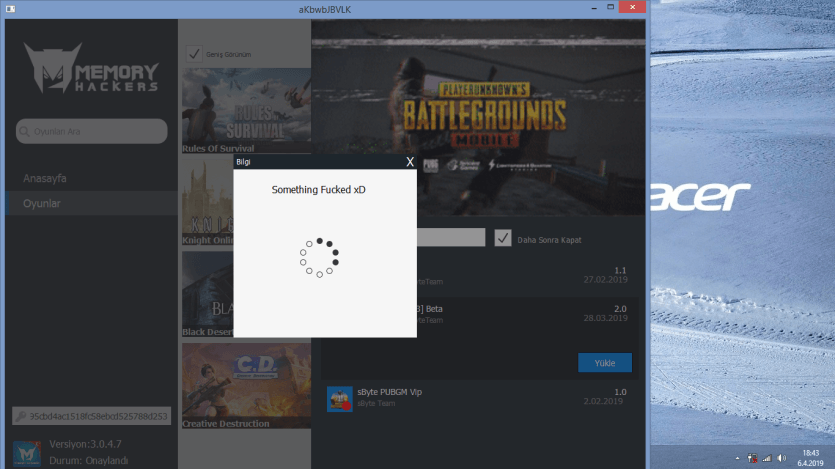Click the 27.02.2019 date of version 1.1

[x=605, y=279]
